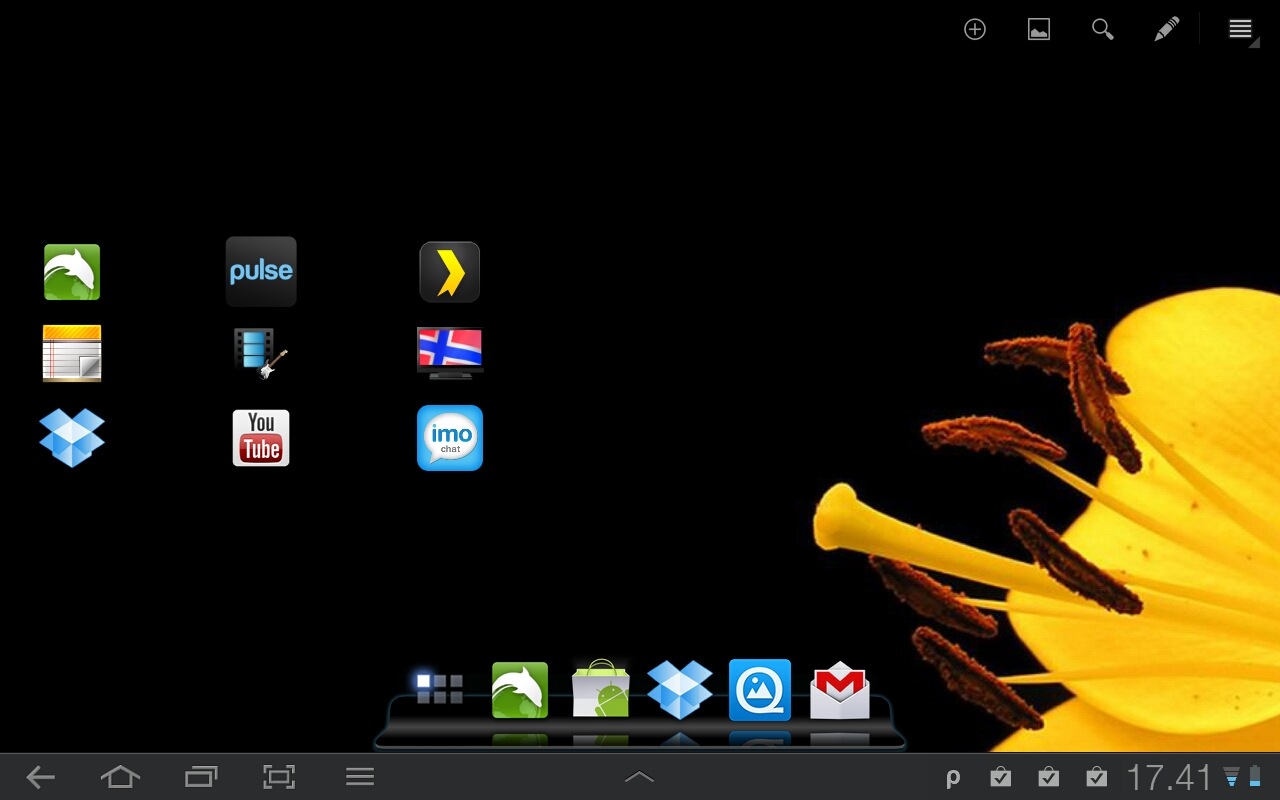Go to Home via system bar
Image resolution: width=1280 pixels, height=800 pixels.
pyautogui.click(x=120, y=777)
